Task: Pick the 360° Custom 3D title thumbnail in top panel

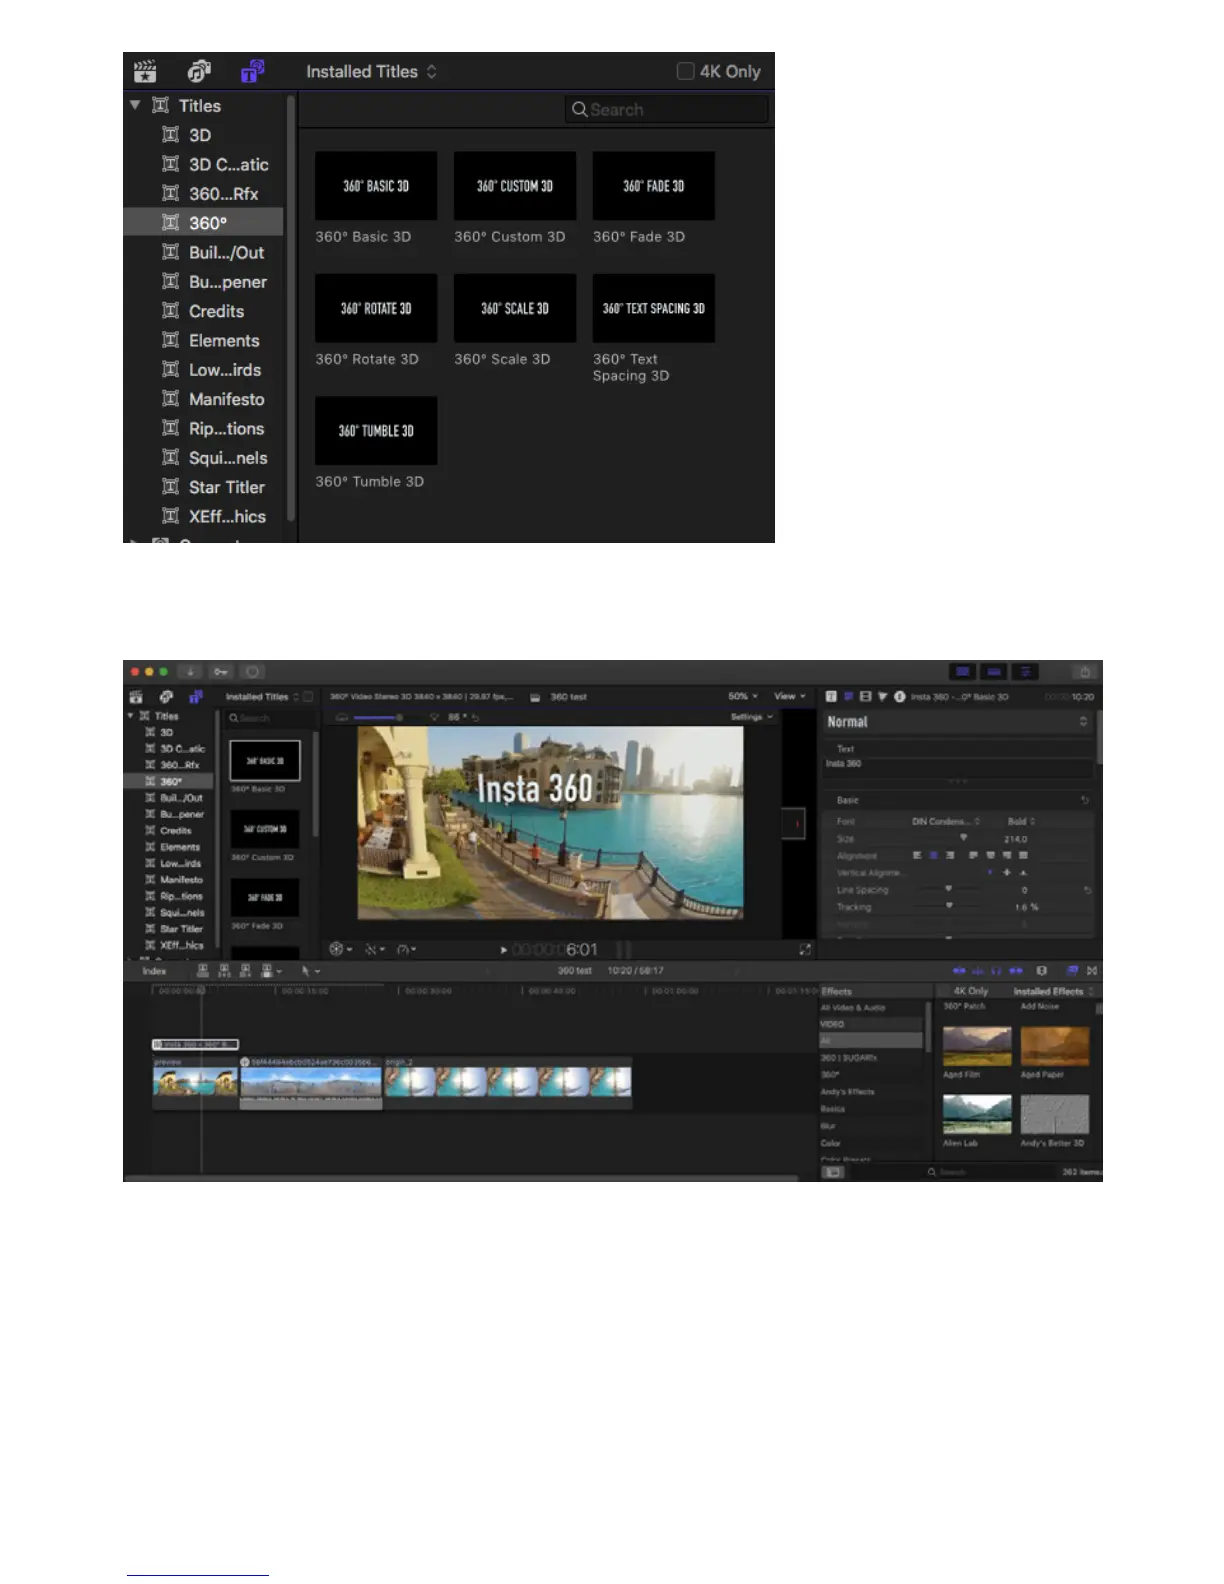Action: (515, 186)
